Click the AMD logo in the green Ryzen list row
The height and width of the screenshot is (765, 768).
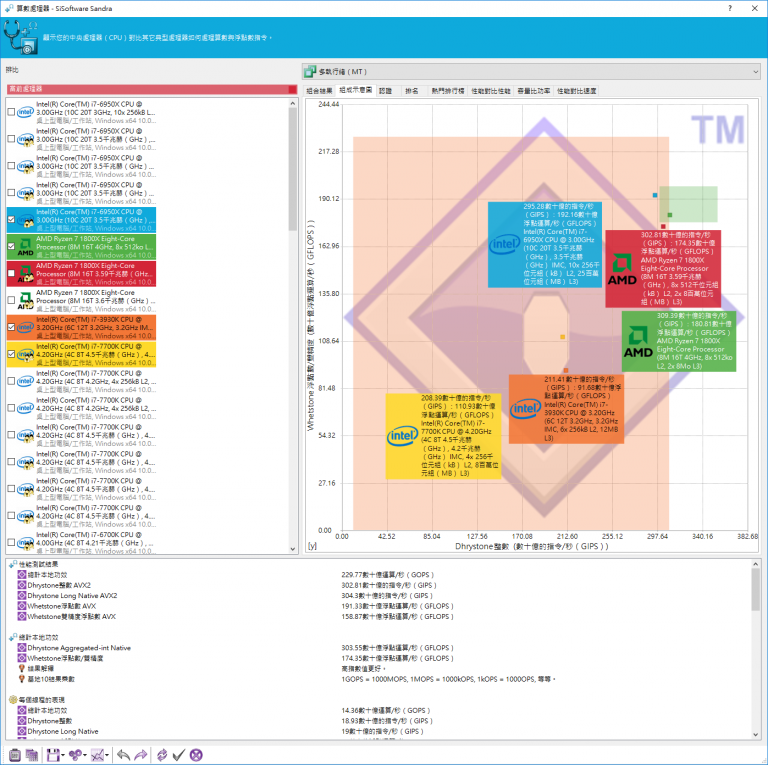(x=25, y=247)
